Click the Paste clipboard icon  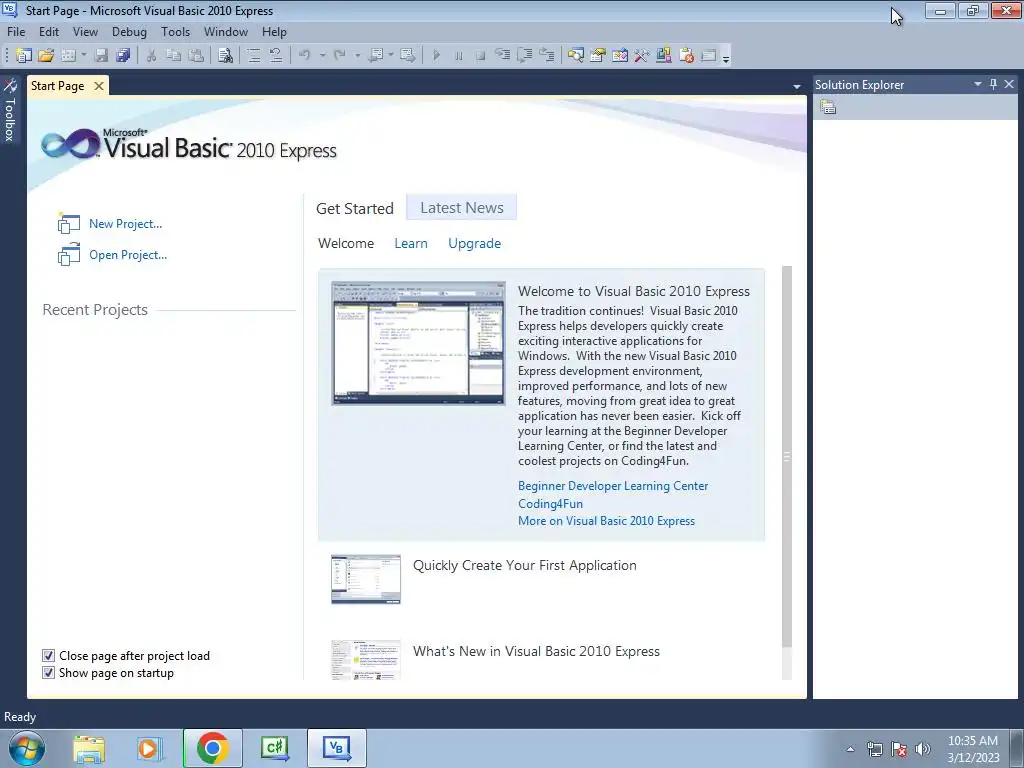(x=196, y=56)
